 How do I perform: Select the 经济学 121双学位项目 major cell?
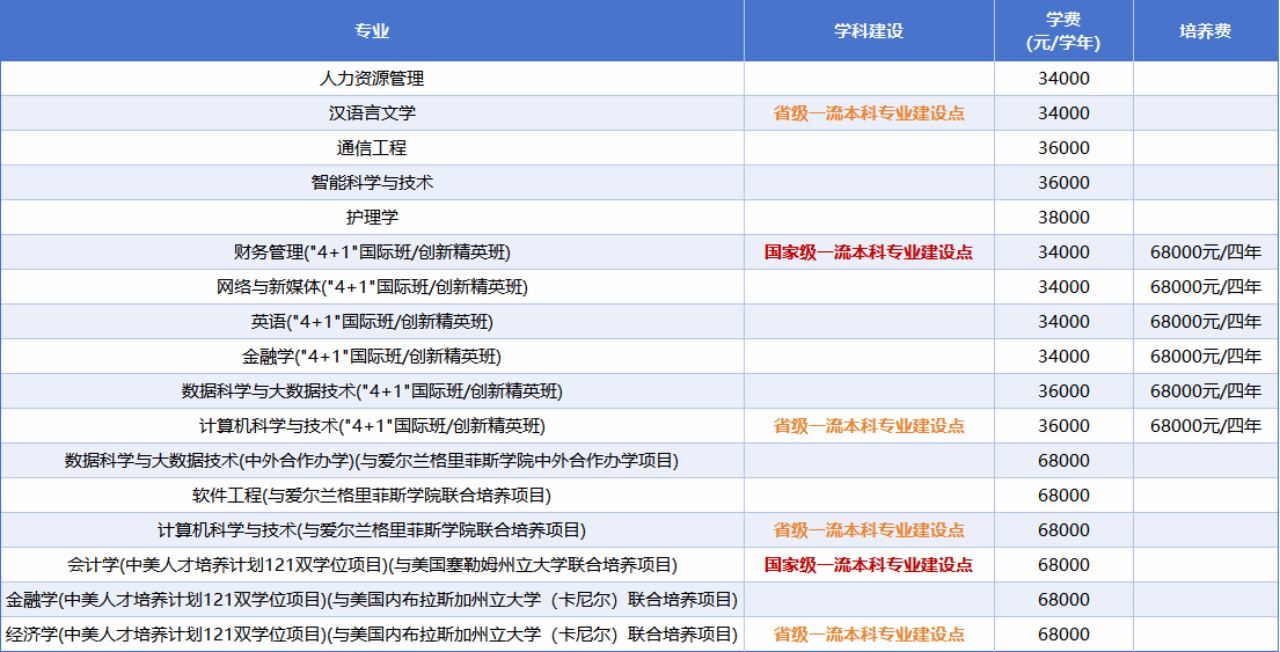371,634
